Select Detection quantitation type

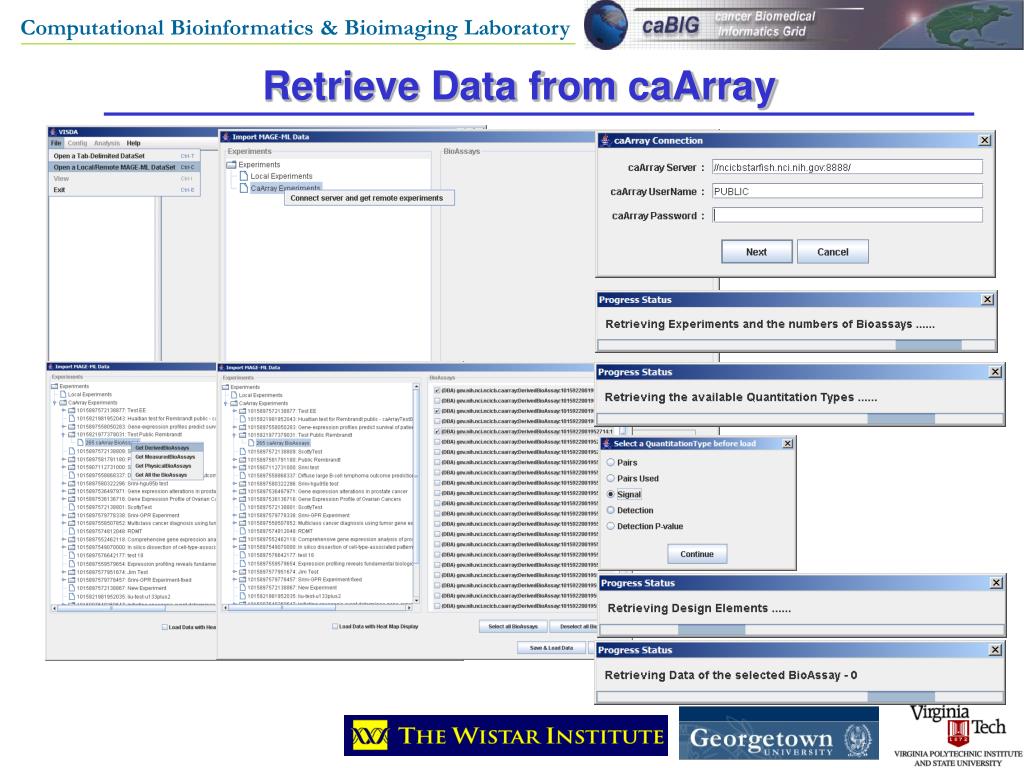[611, 510]
